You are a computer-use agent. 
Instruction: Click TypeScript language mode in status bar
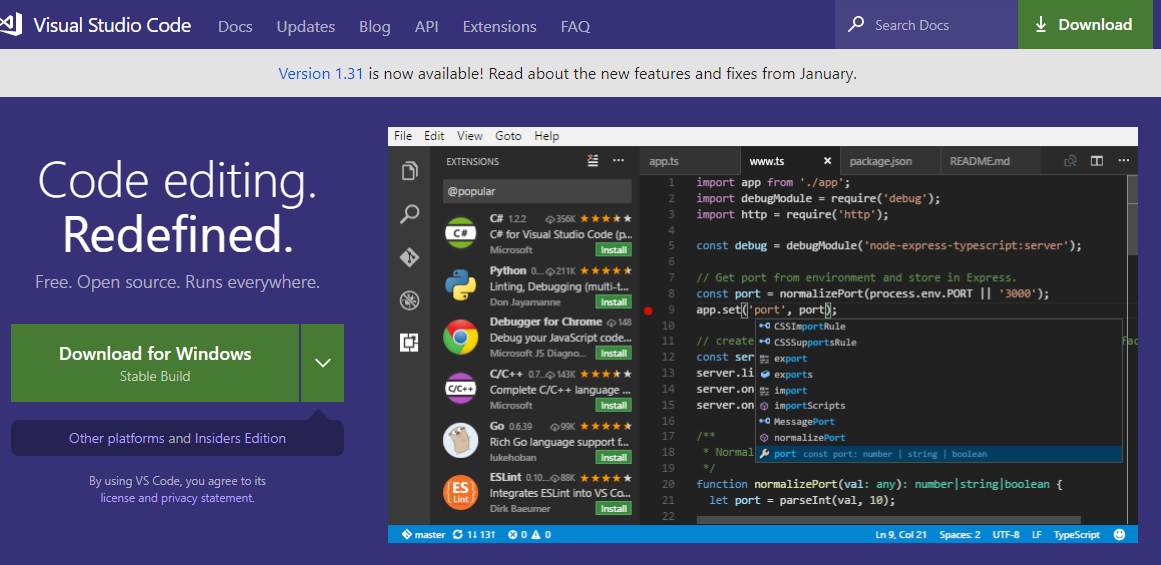click(x=1077, y=535)
